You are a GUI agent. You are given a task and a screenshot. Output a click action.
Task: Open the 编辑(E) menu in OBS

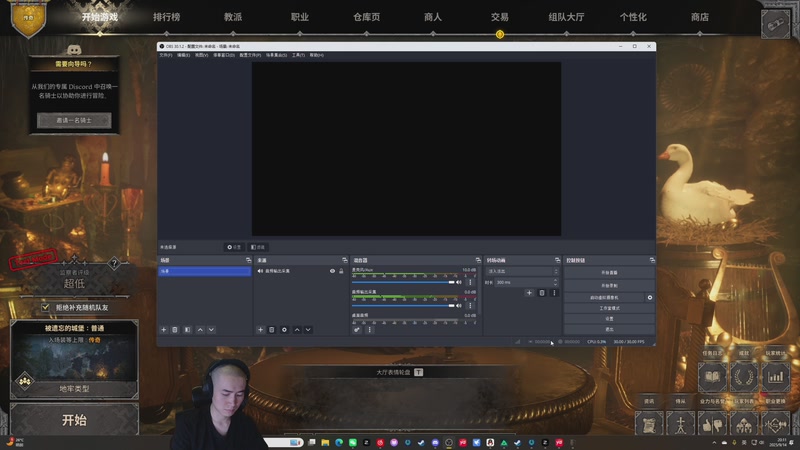184,55
